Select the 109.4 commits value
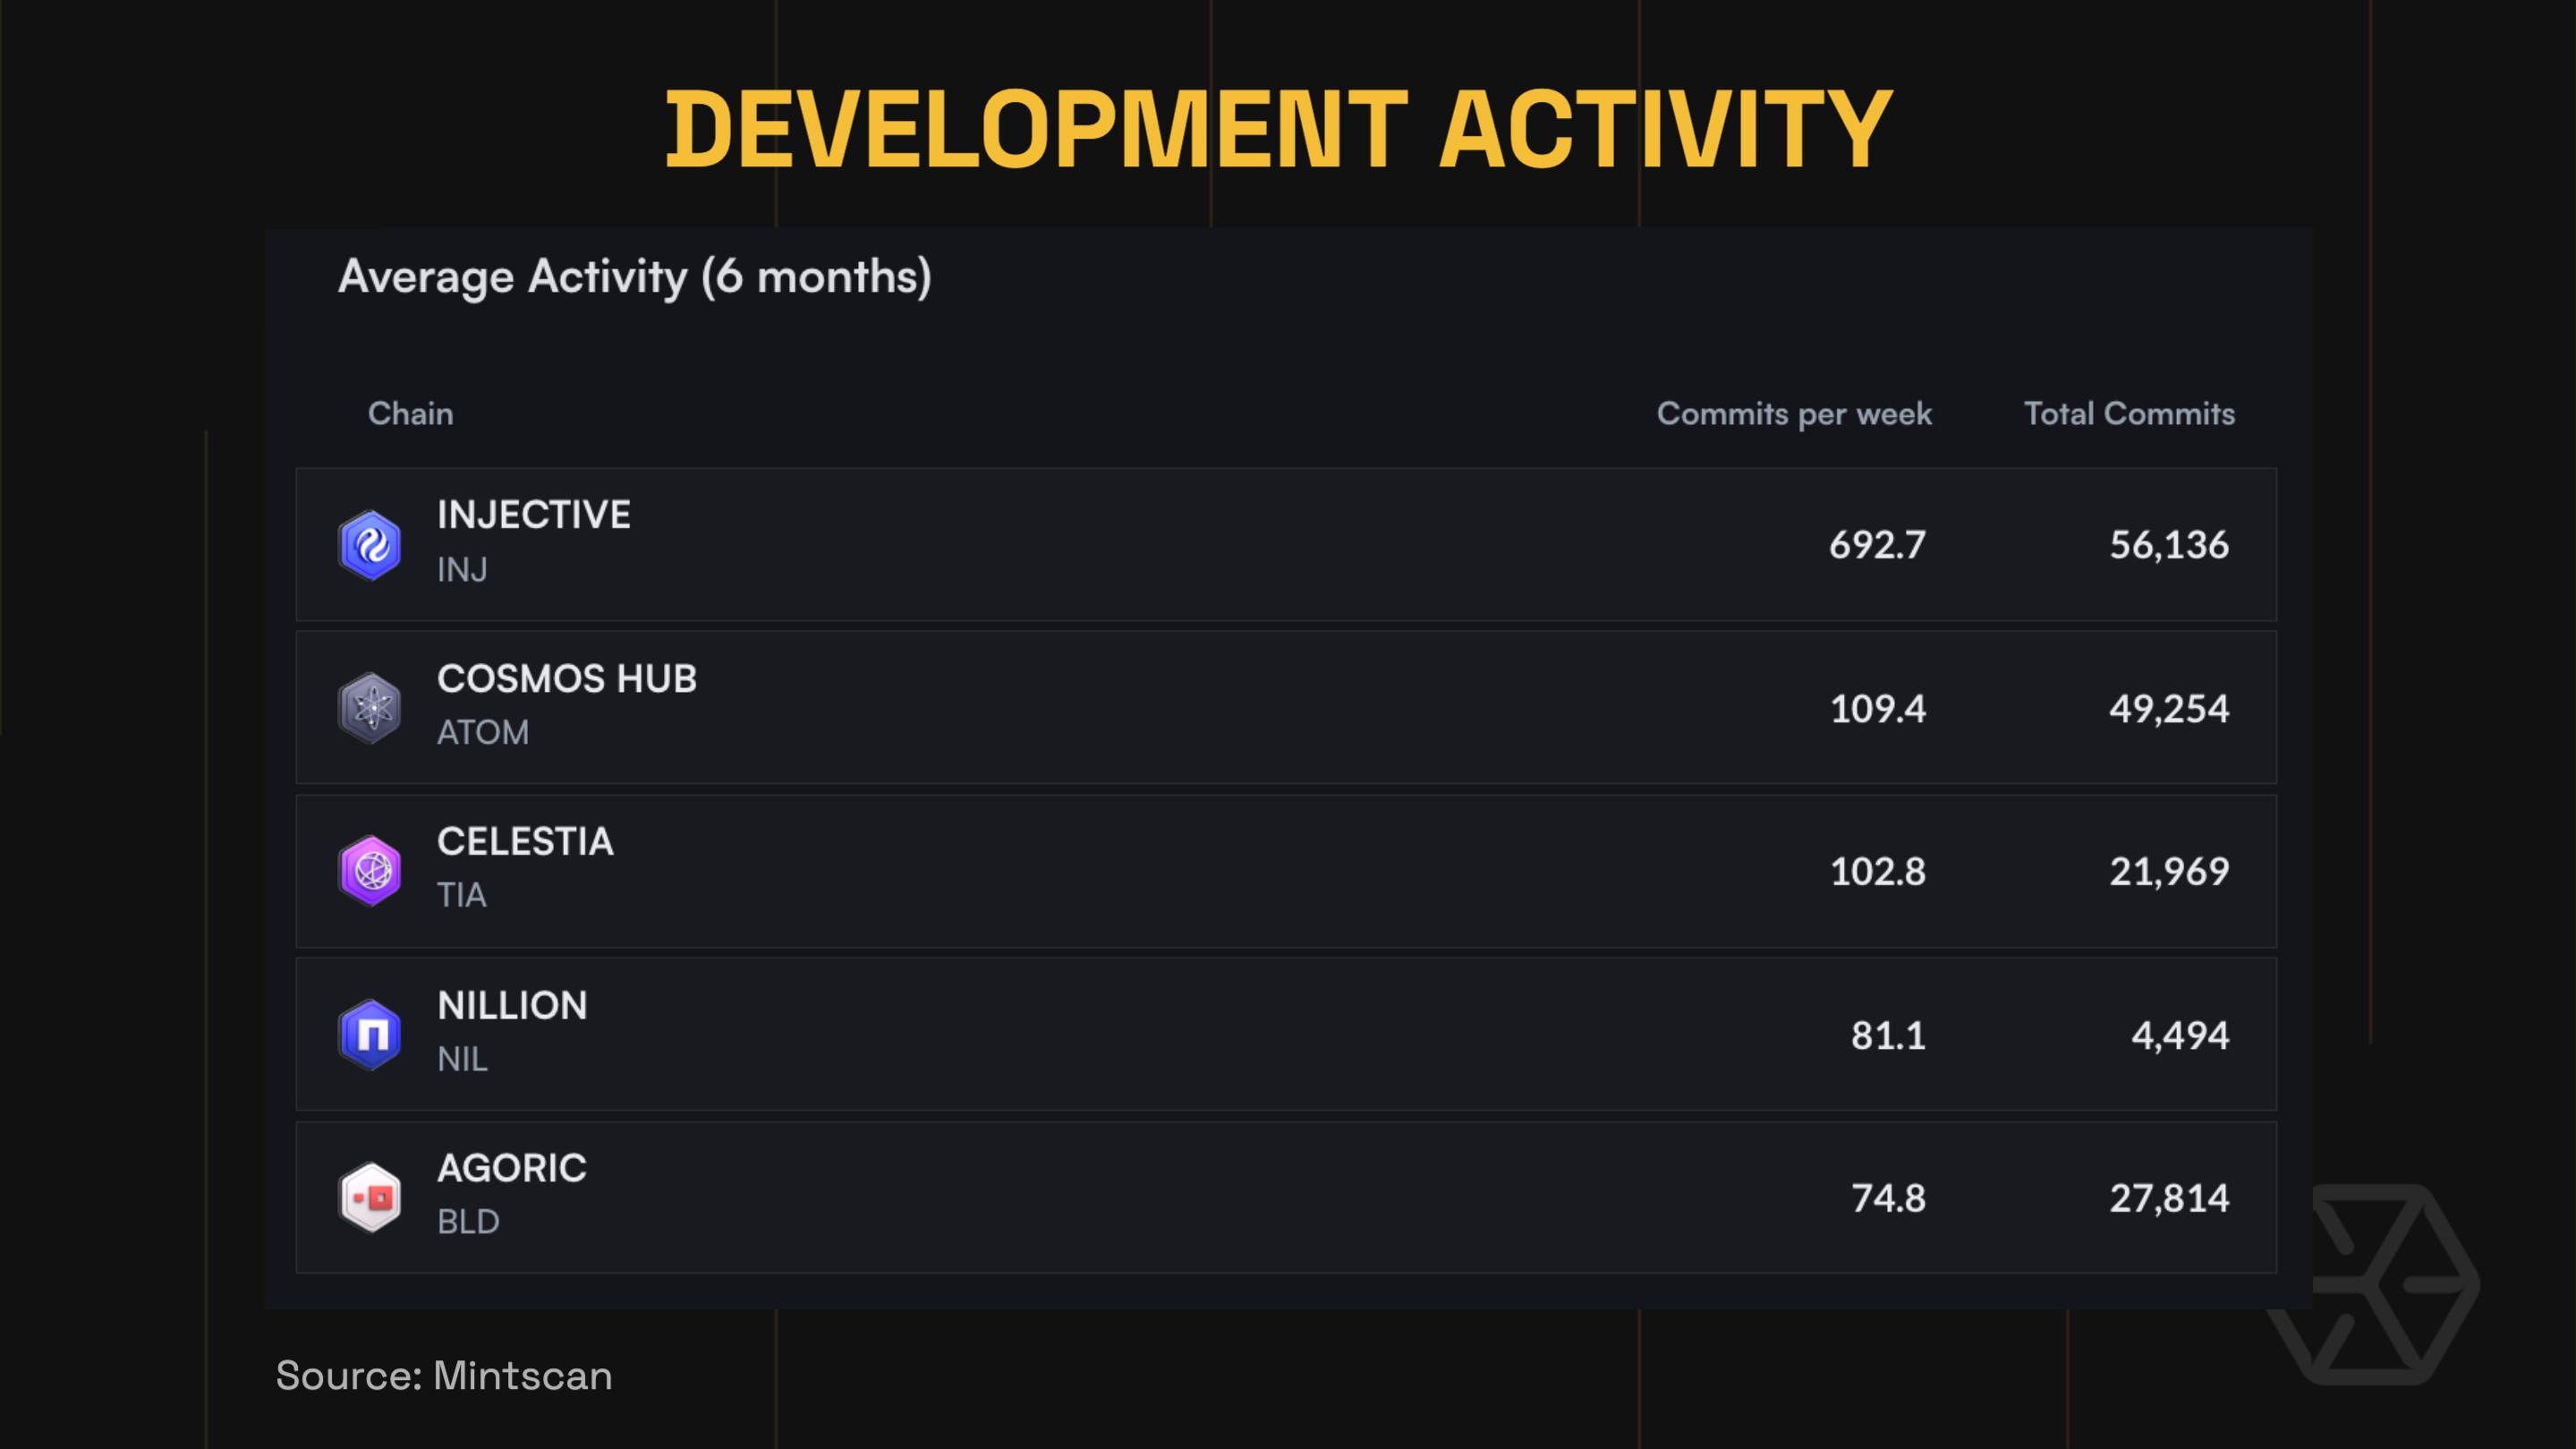Viewport: 2576px width, 1449px height. (x=1878, y=709)
